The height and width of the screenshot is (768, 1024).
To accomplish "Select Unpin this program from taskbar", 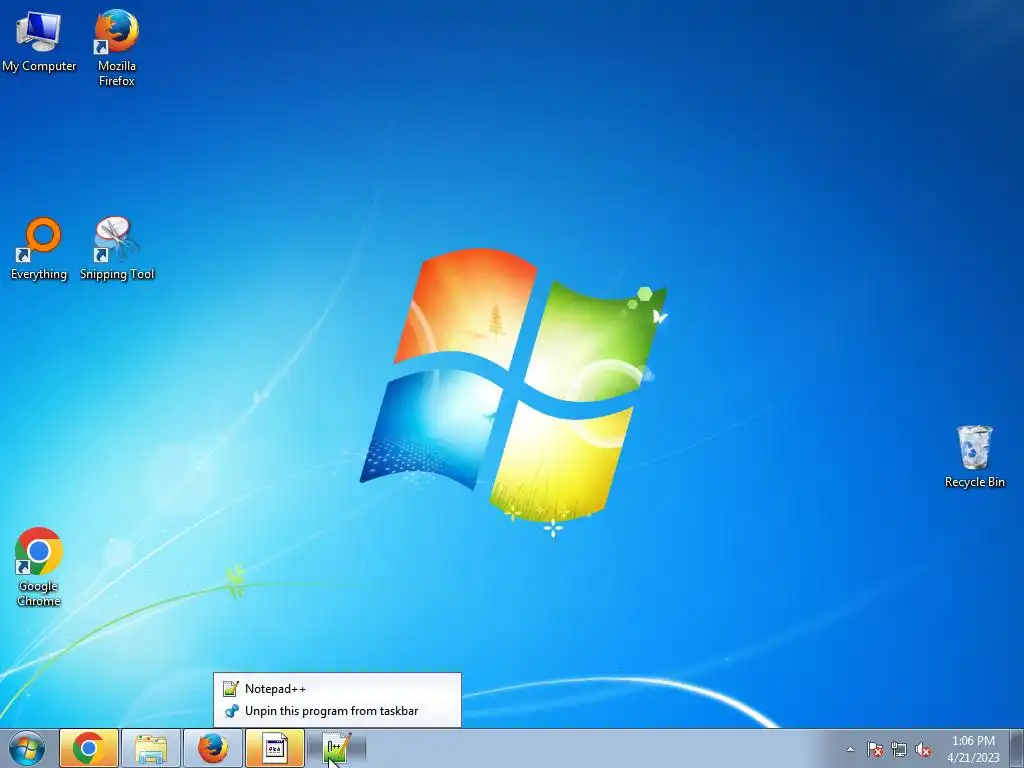I will pos(337,711).
